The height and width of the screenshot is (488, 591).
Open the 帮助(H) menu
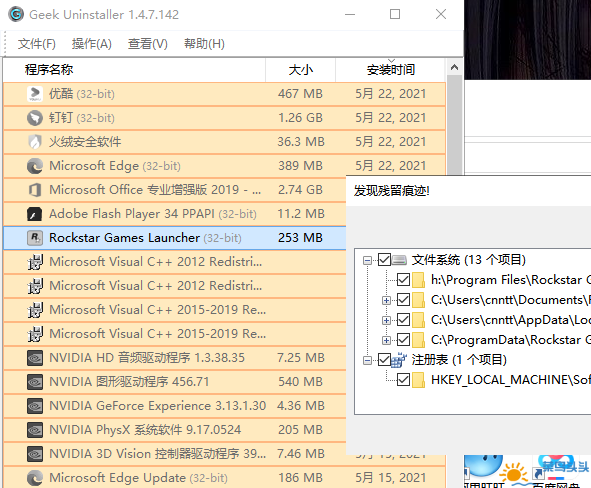pos(204,44)
